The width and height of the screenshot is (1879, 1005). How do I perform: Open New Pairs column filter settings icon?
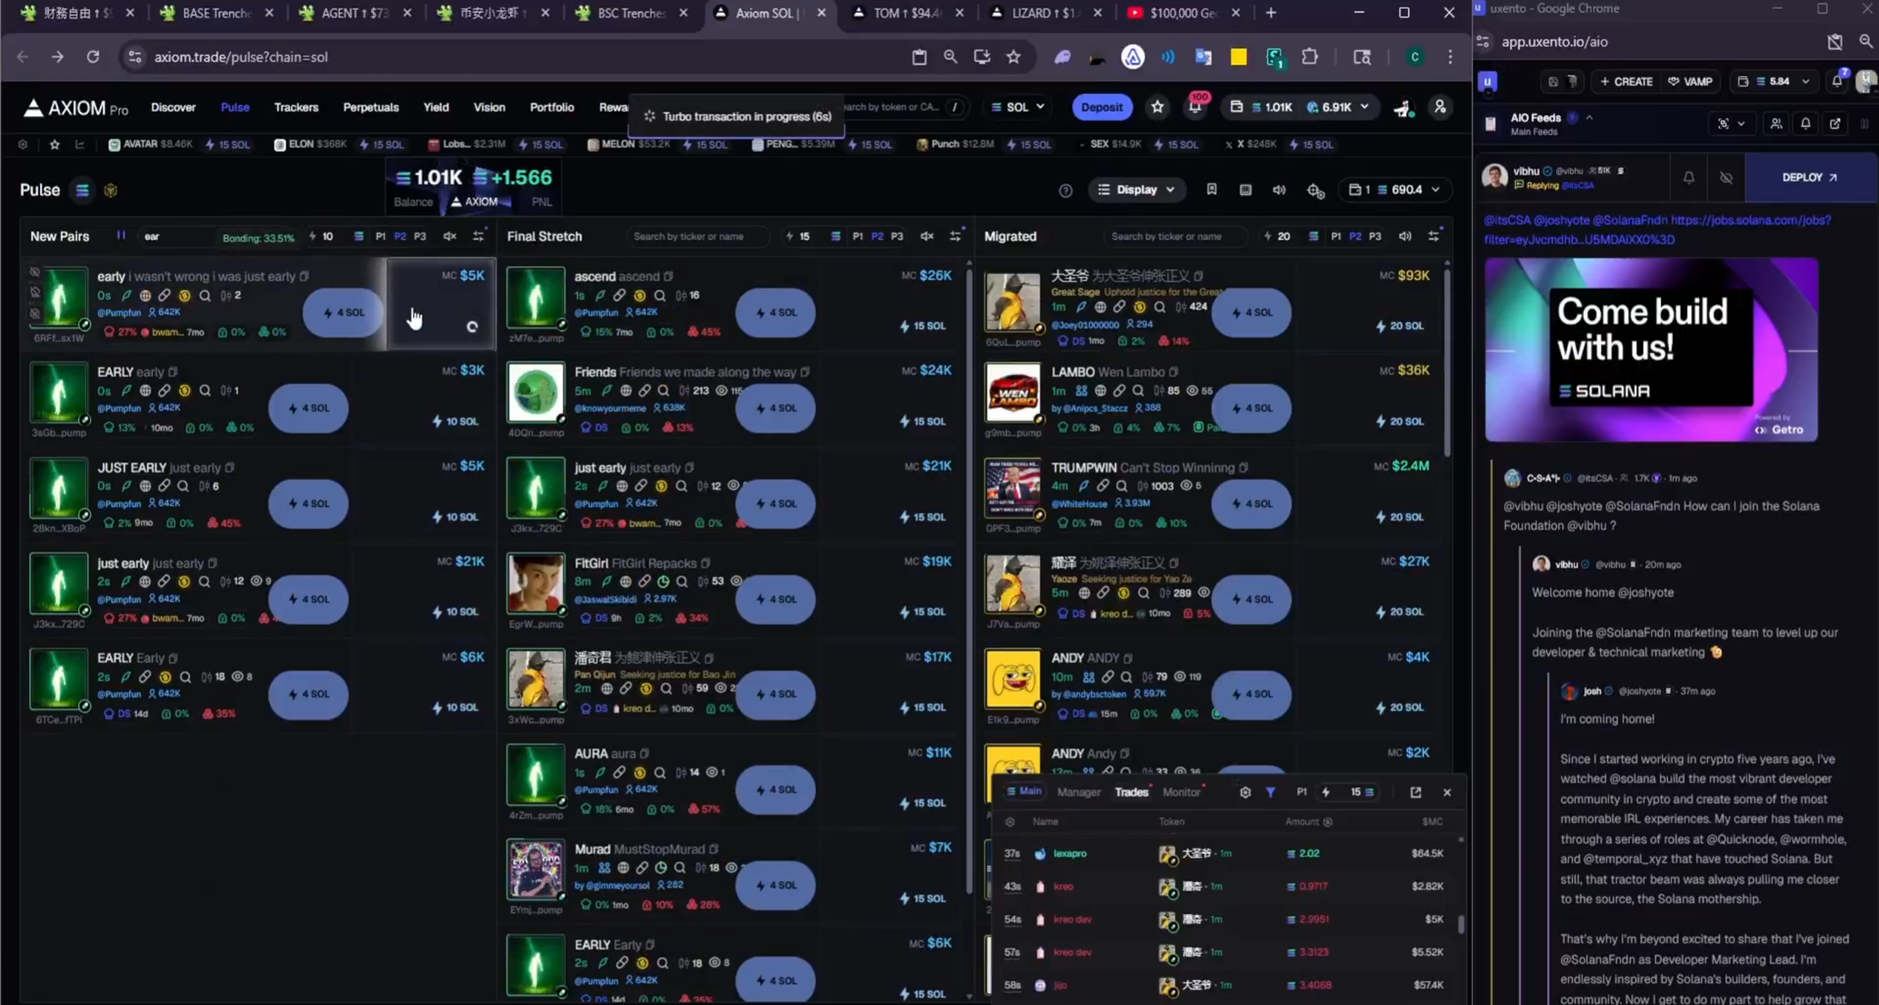(x=479, y=237)
